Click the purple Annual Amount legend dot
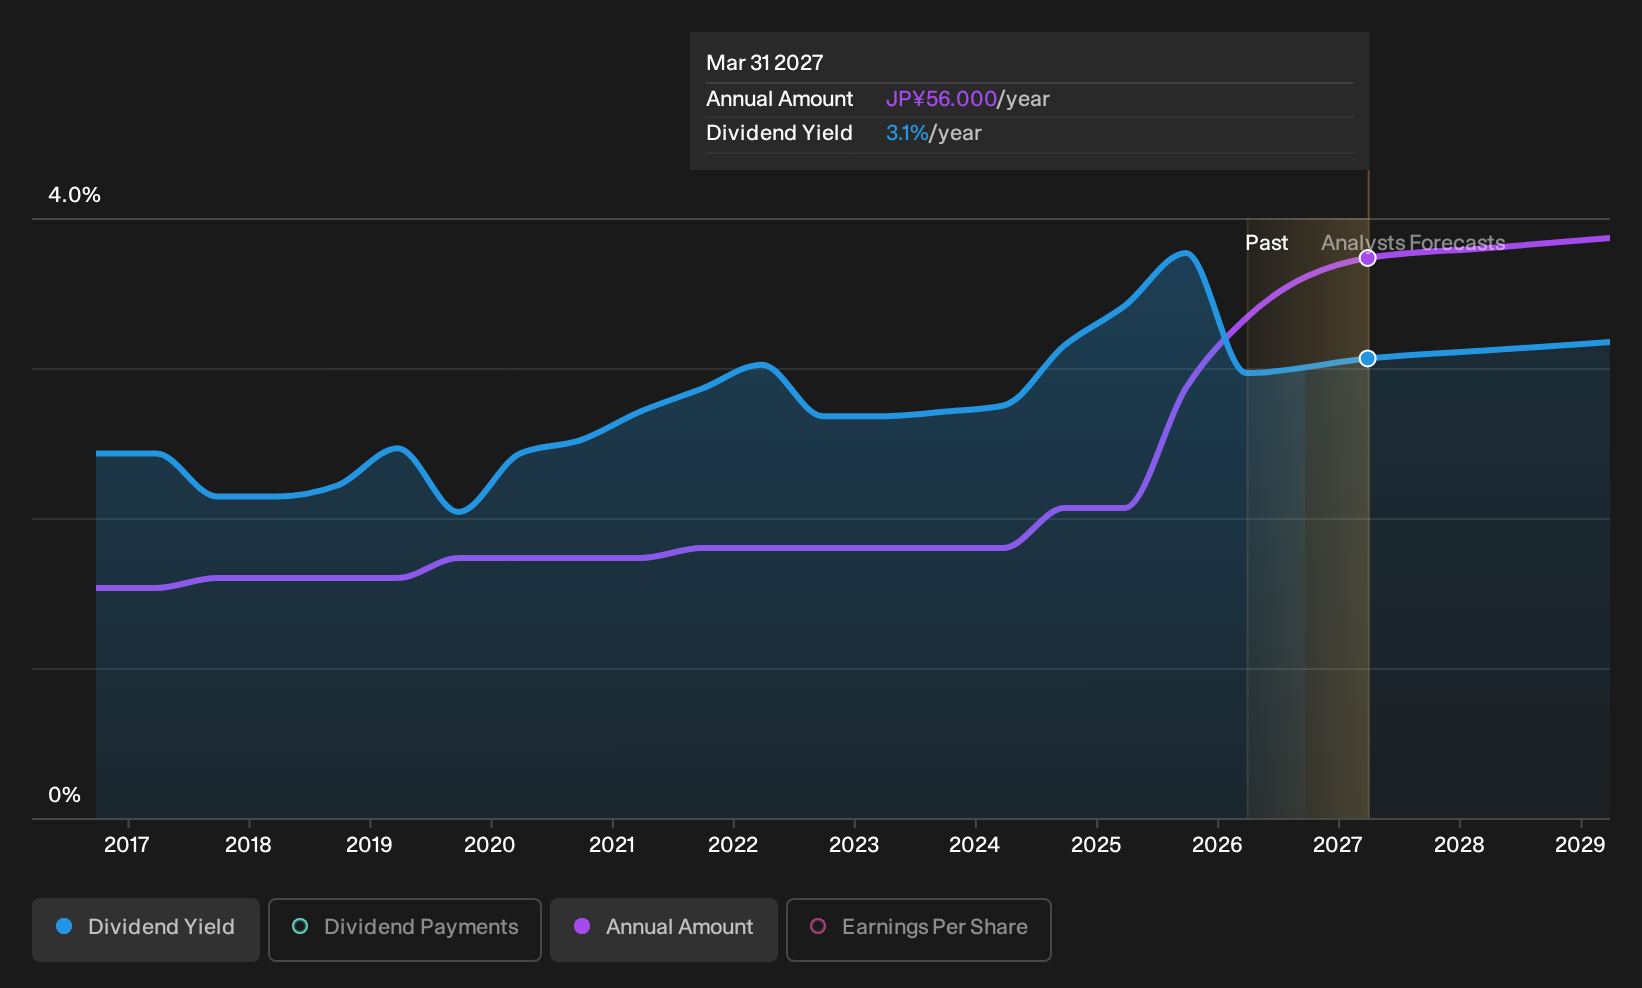This screenshot has height=988, width=1642. coord(582,926)
